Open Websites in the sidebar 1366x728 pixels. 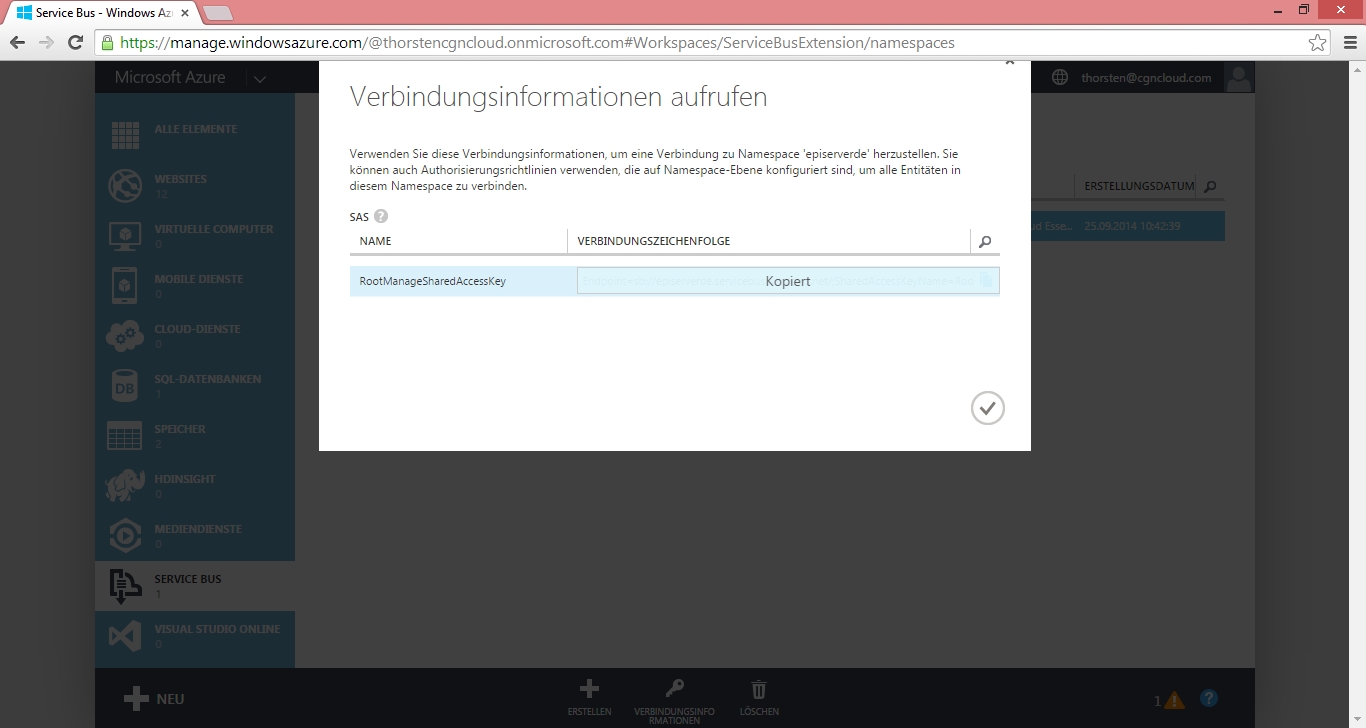pyautogui.click(x=180, y=185)
